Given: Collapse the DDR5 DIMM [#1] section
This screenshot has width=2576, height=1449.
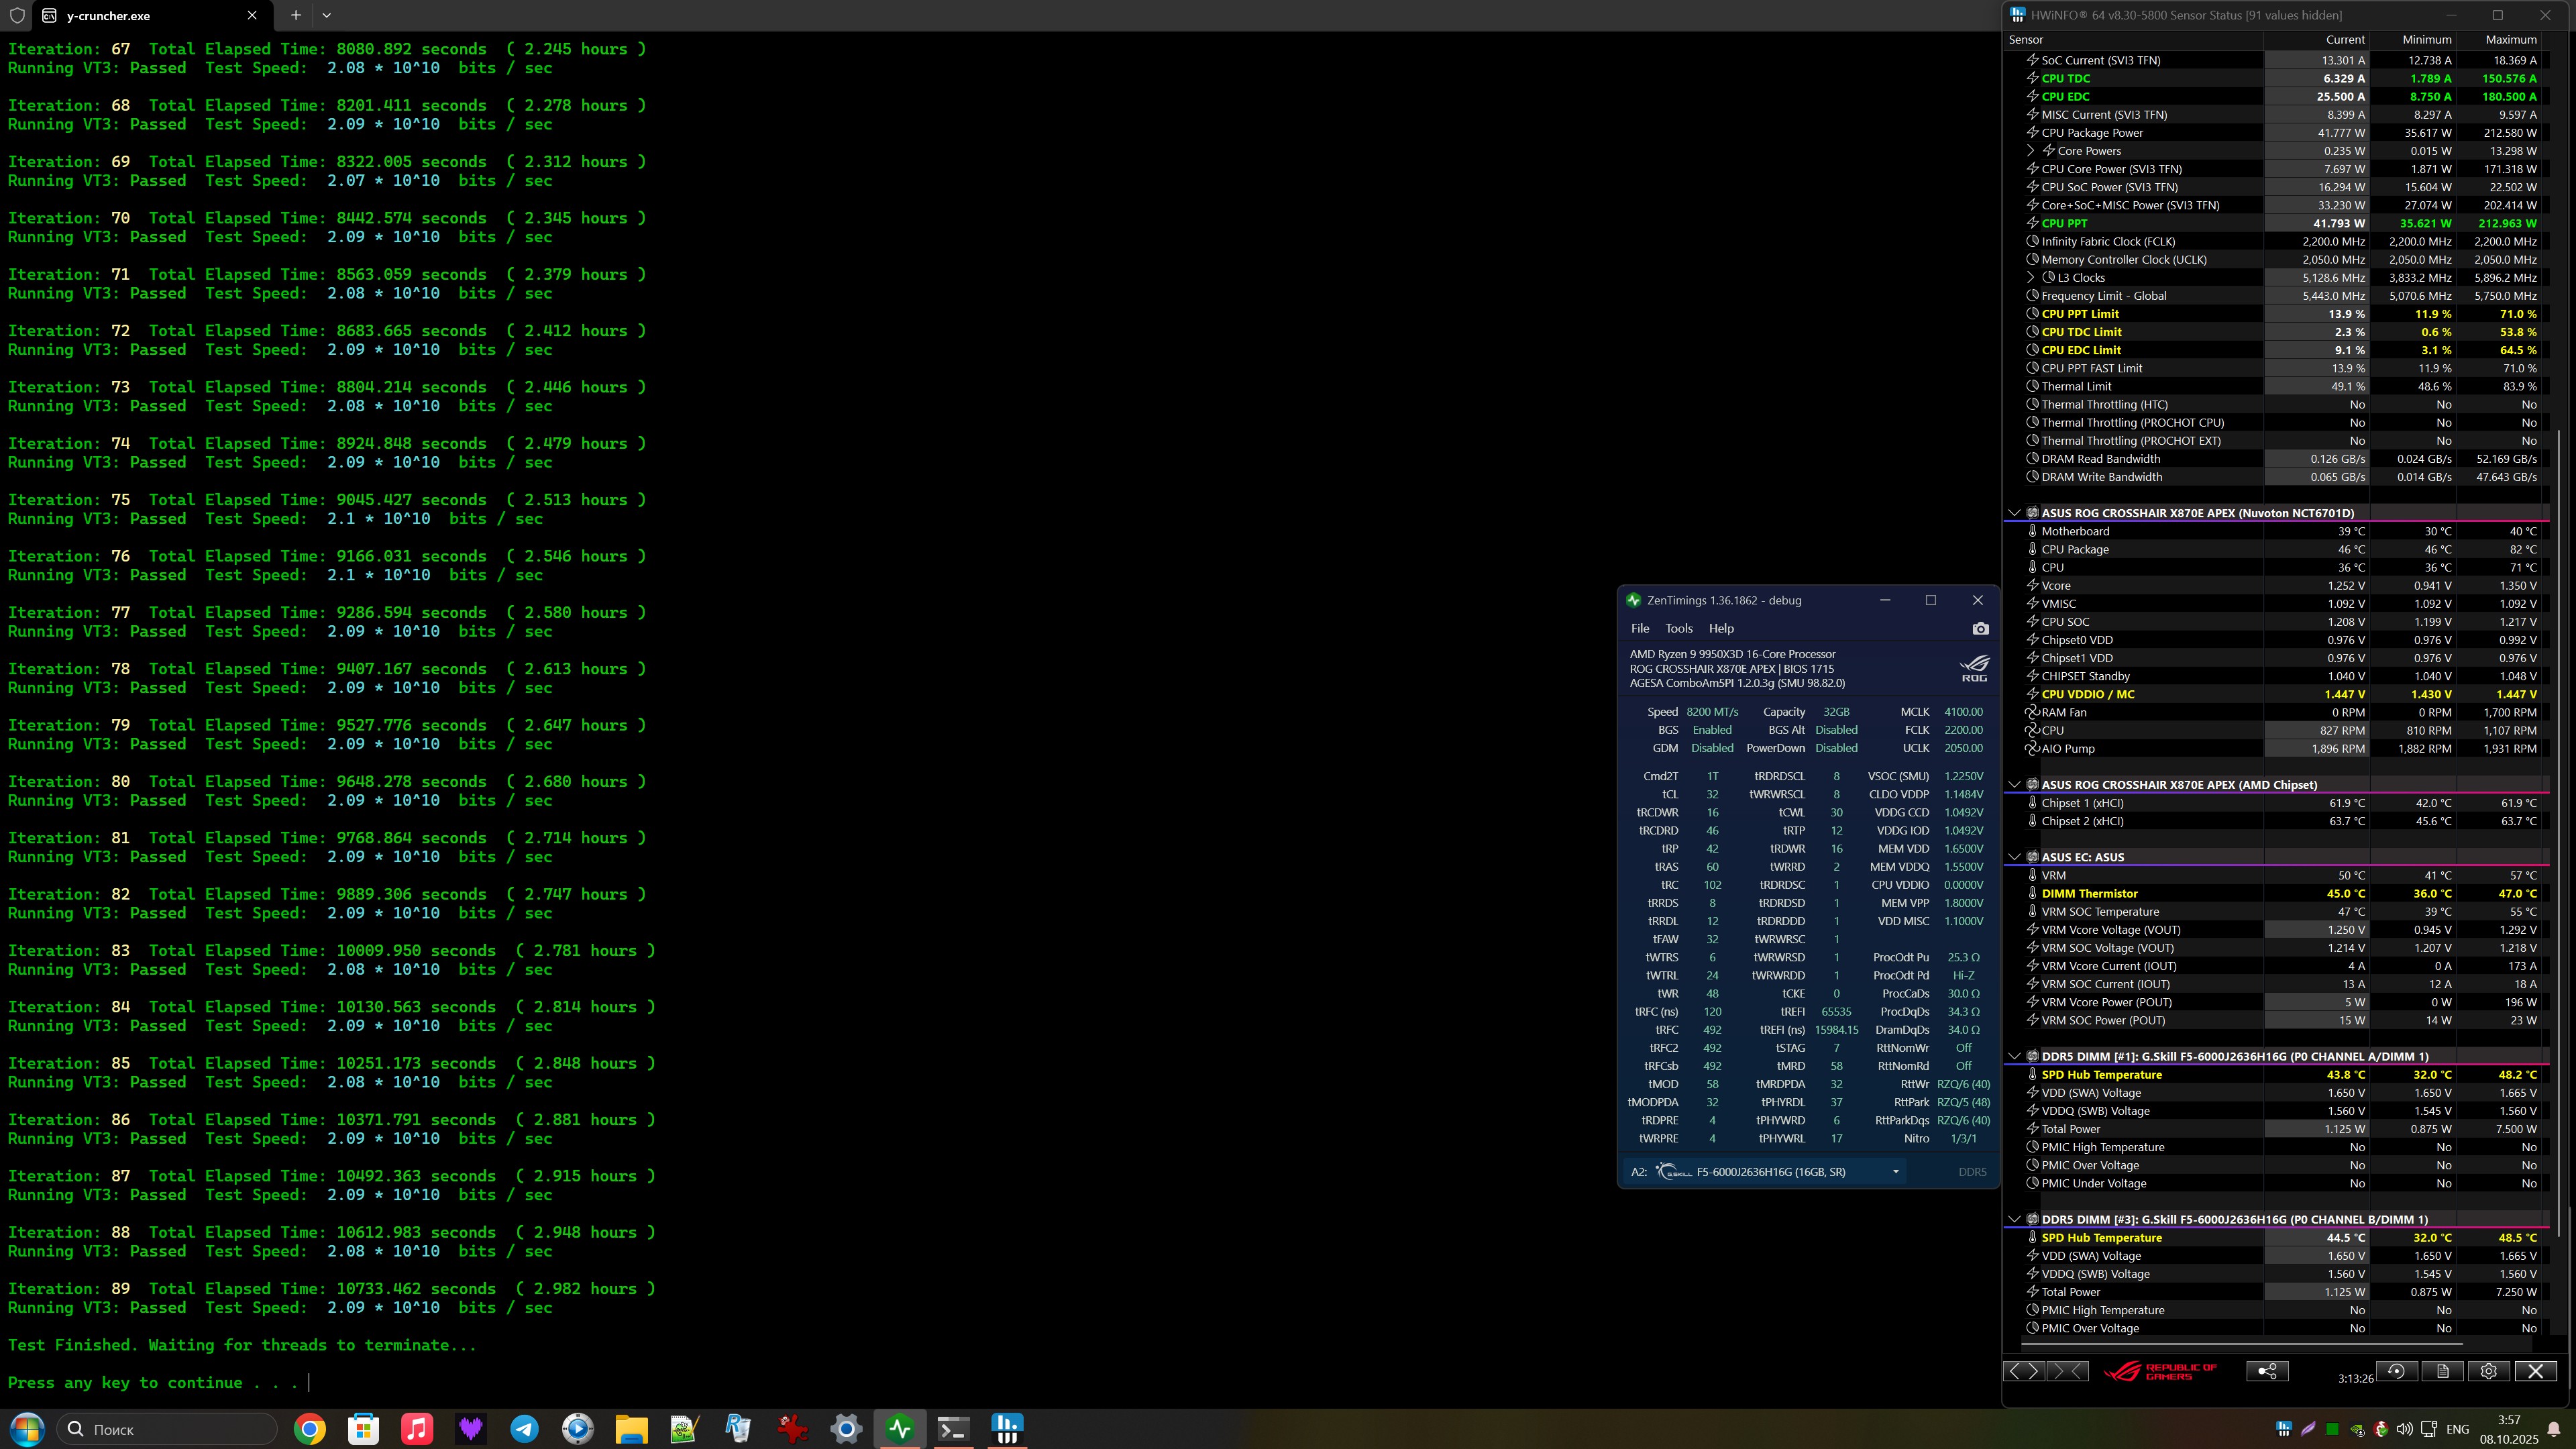Looking at the screenshot, I should 2014,1056.
